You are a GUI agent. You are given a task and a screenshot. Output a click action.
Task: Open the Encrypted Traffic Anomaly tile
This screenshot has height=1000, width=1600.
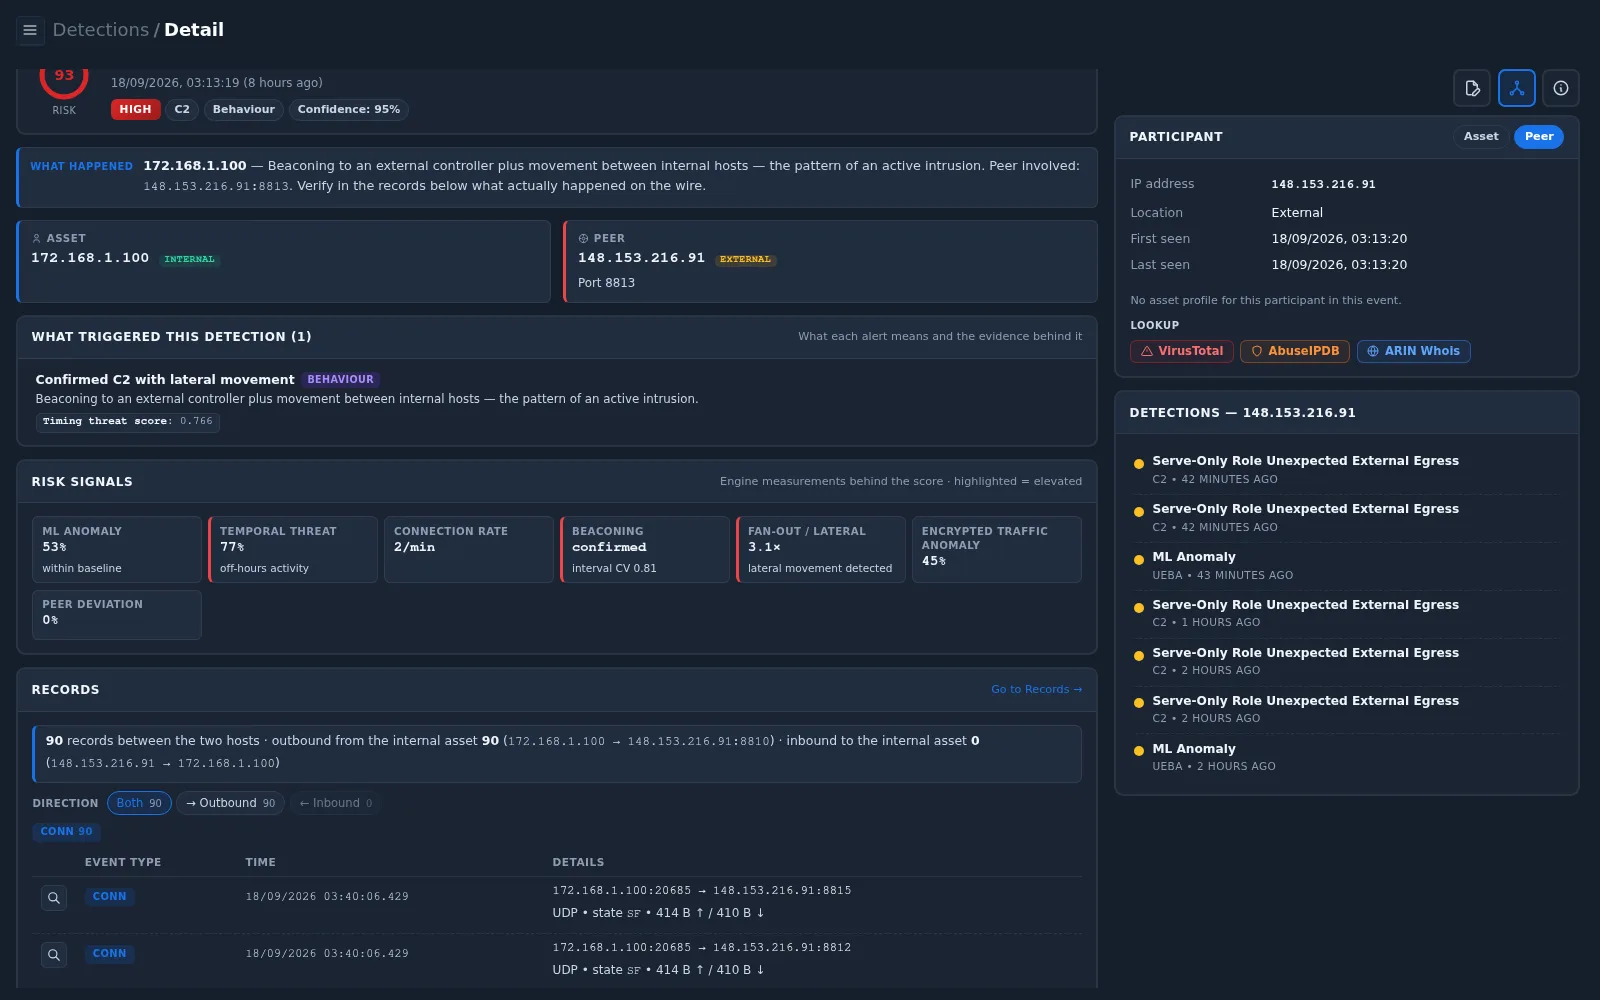(x=997, y=549)
